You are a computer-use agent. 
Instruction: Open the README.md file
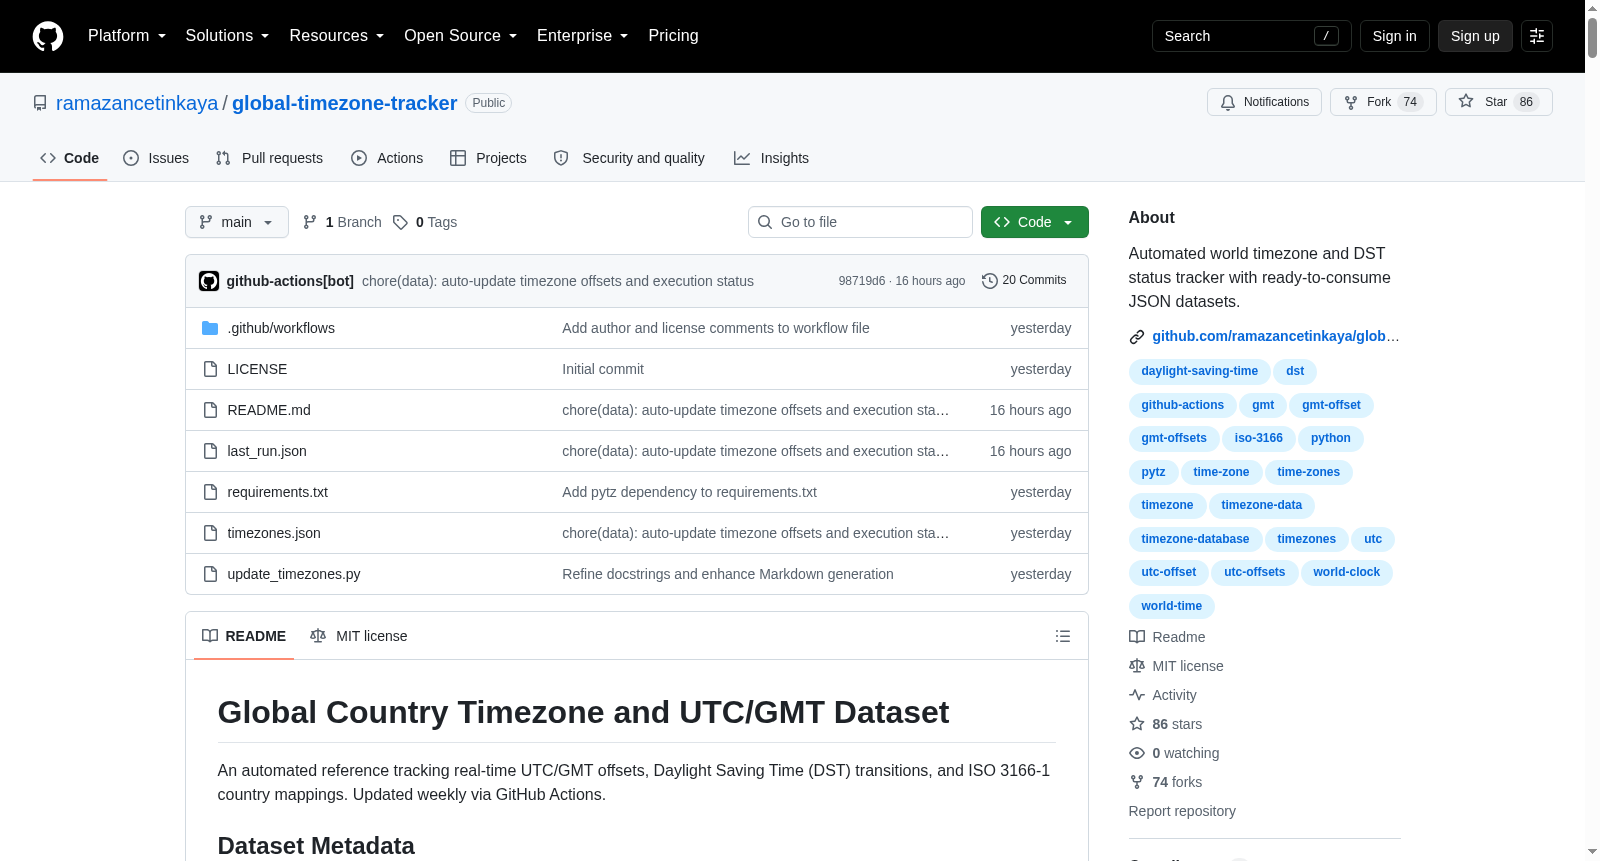click(x=269, y=410)
